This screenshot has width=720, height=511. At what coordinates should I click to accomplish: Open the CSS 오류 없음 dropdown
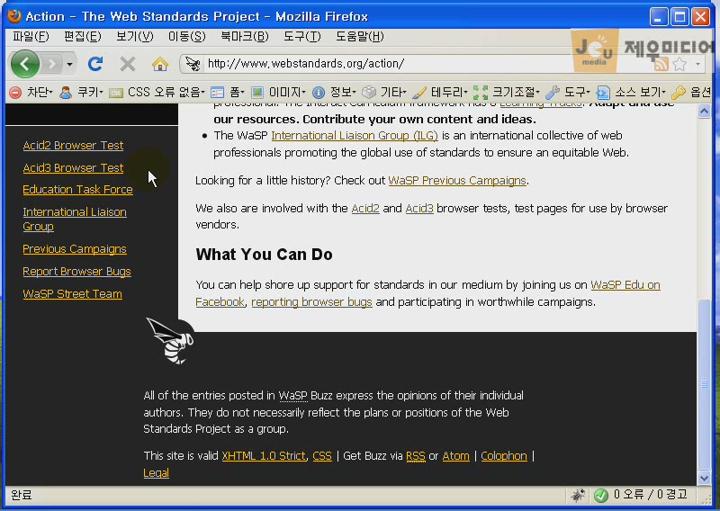click(166, 92)
